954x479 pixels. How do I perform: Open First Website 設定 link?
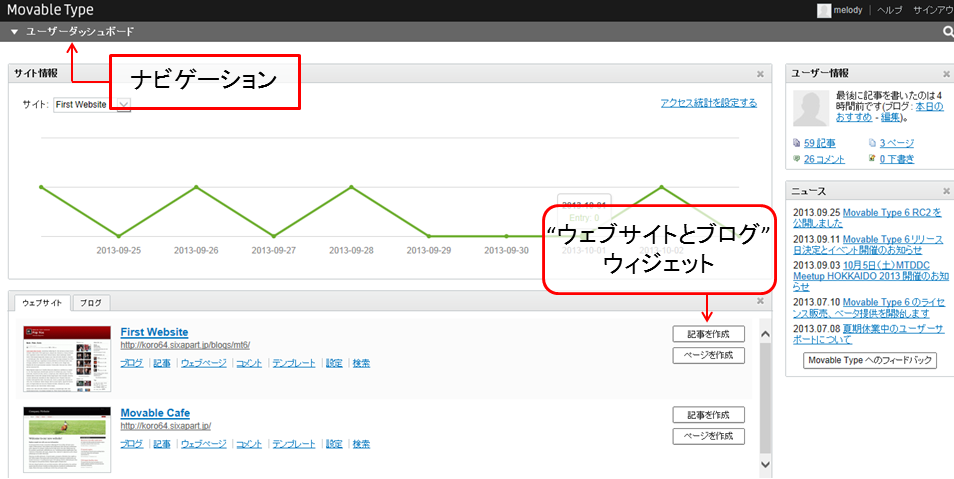coord(334,363)
